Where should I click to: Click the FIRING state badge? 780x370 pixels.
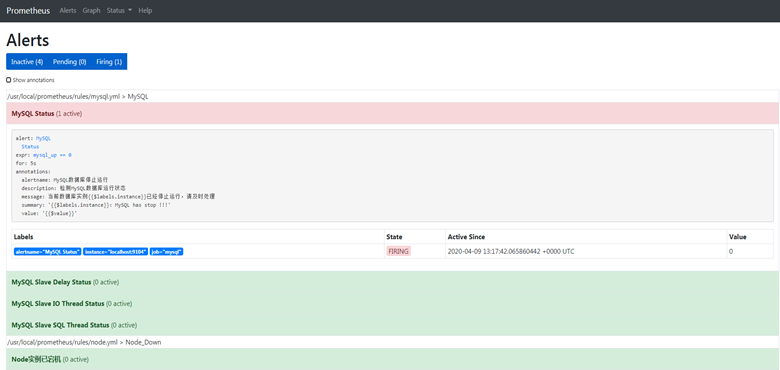point(398,252)
